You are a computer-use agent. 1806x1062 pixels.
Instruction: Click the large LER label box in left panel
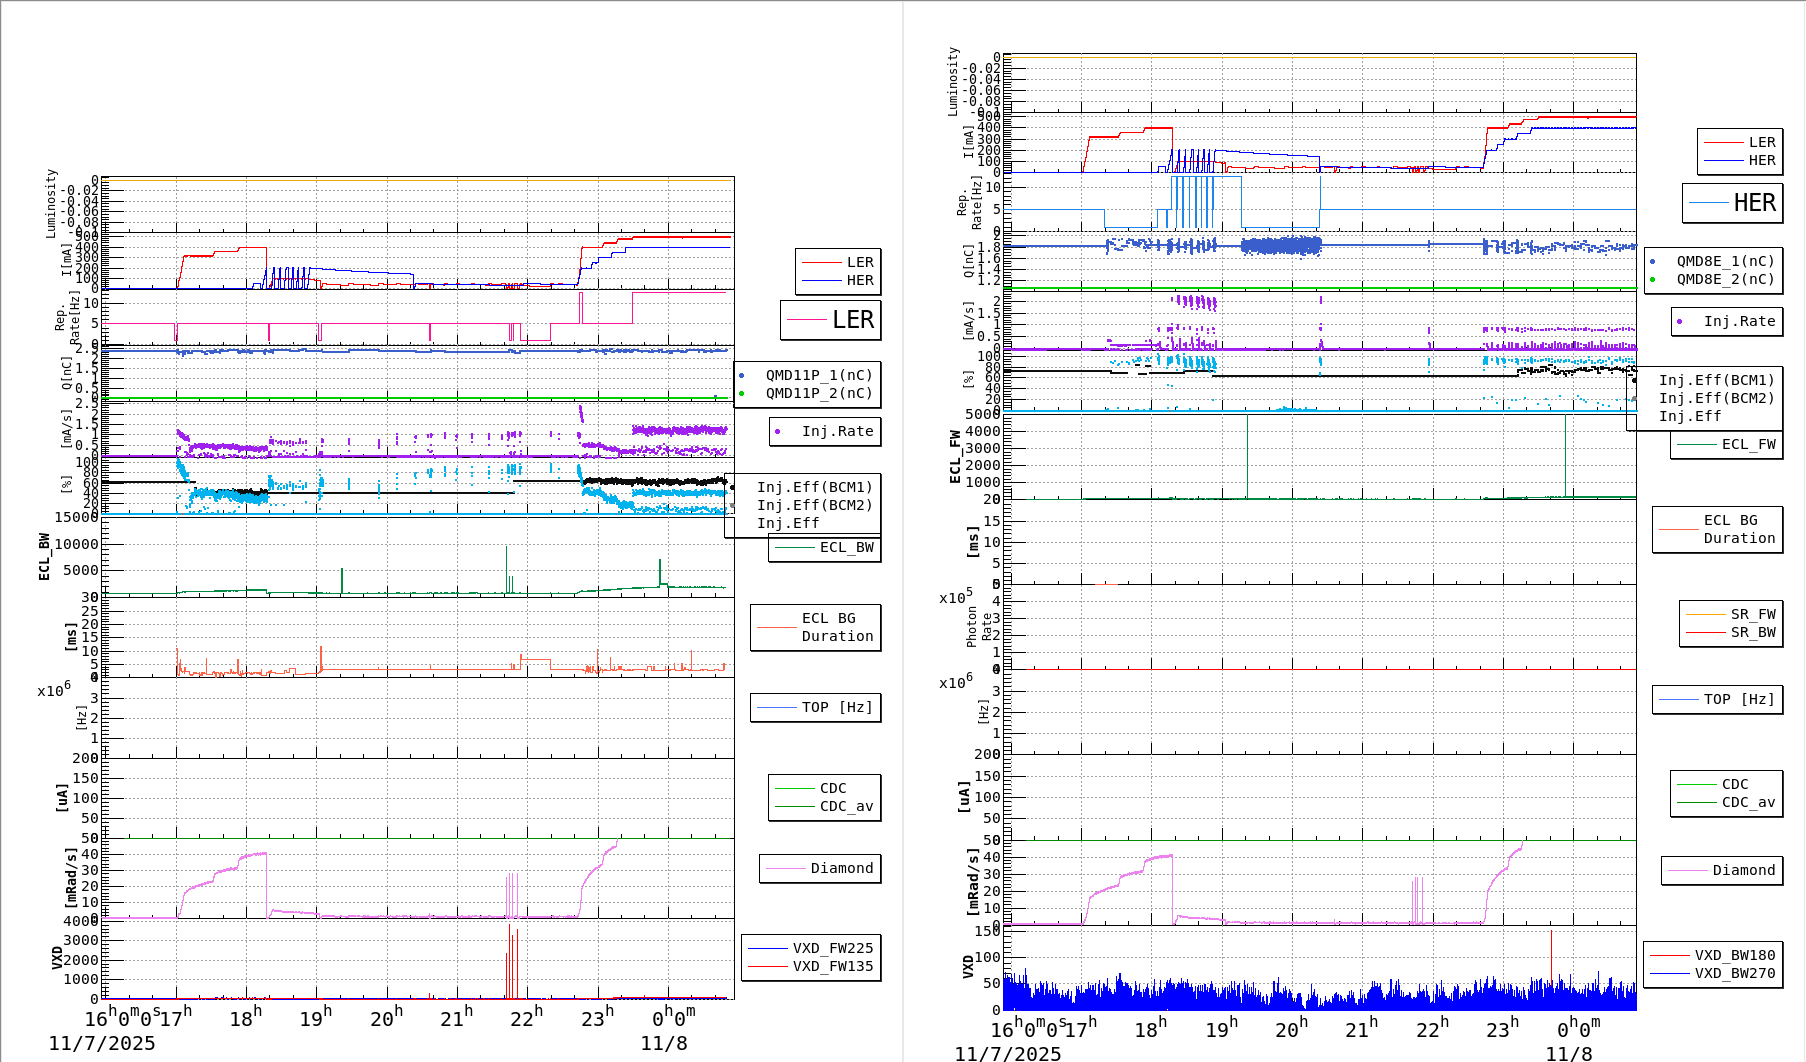click(x=830, y=320)
